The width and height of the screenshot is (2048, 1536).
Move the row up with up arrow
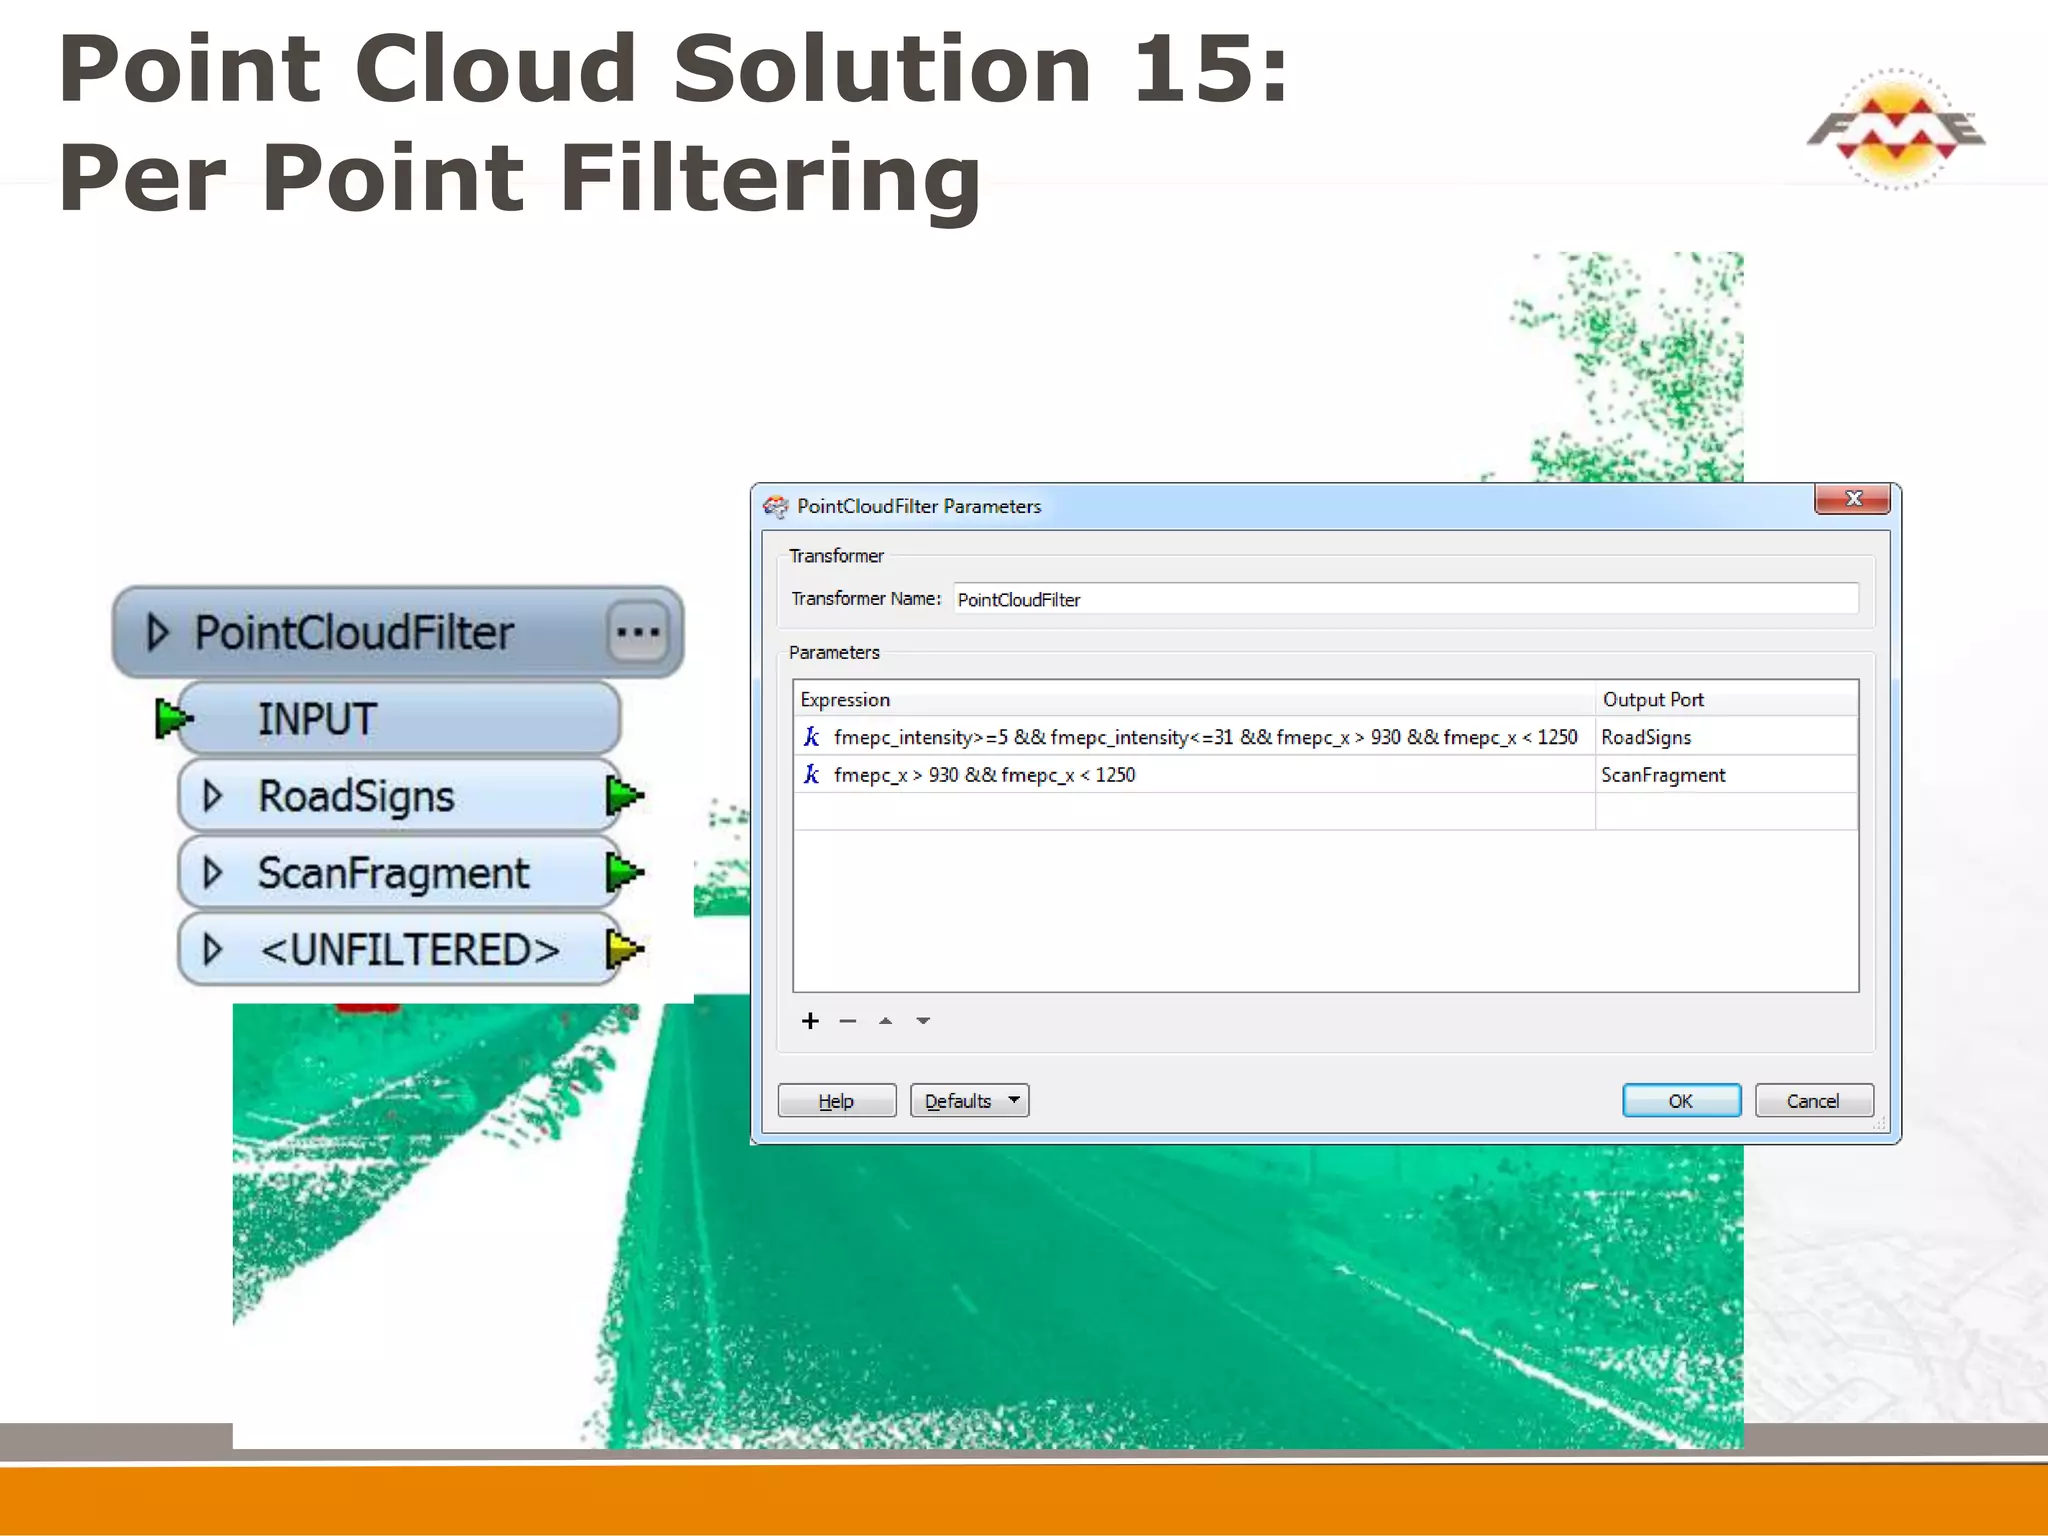click(885, 1021)
